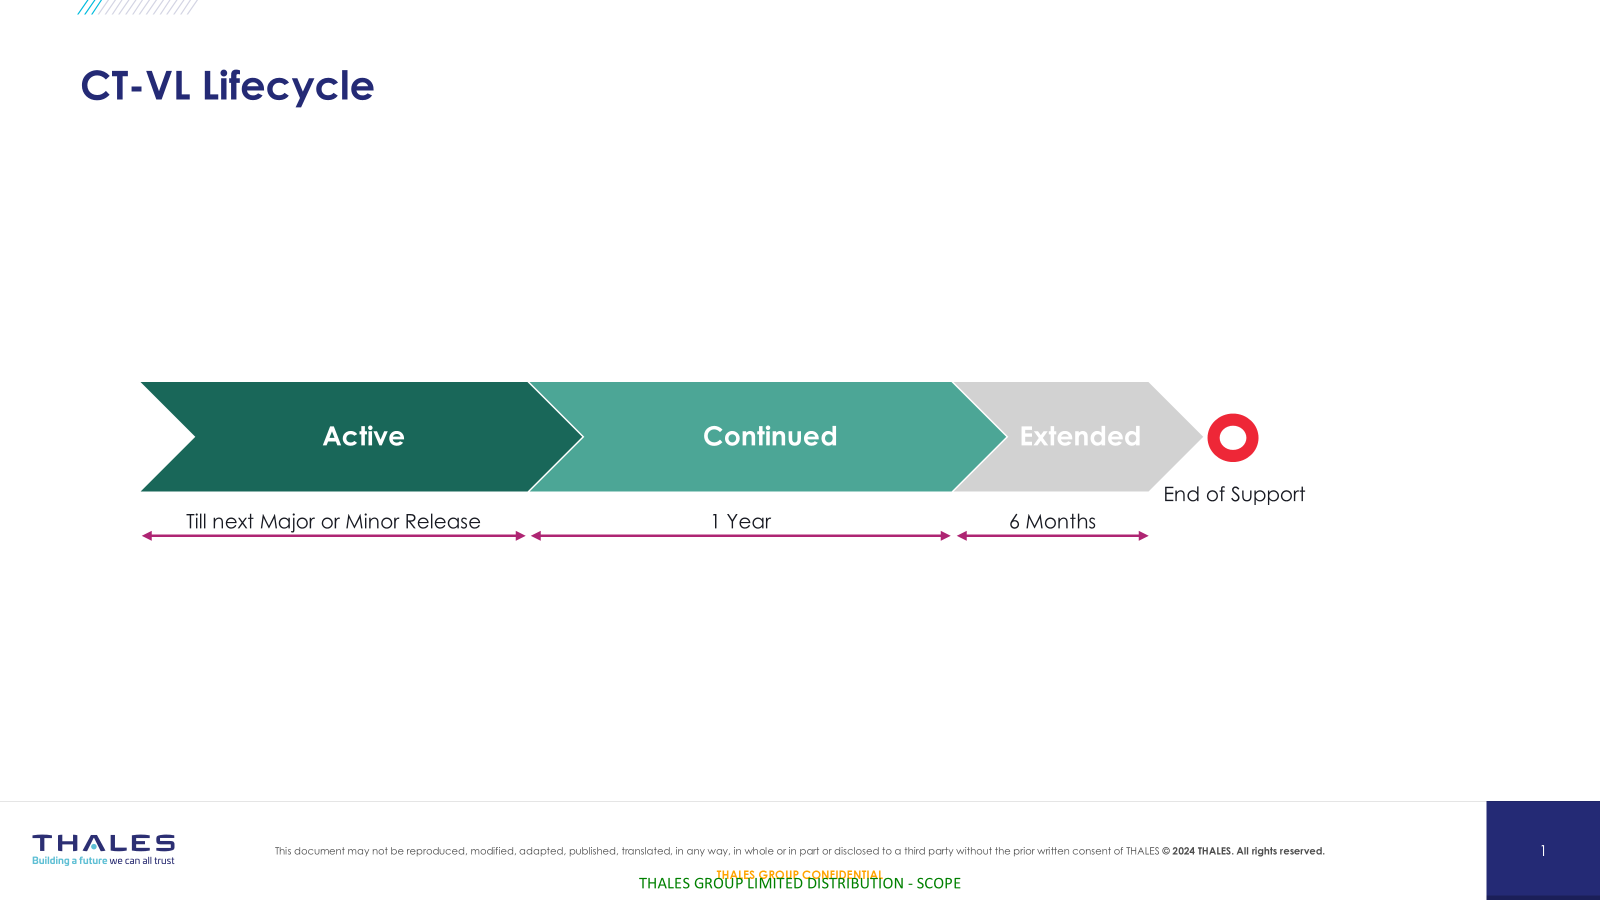
Task: Click the "Building a future we can all trust" tagline
Action: [x=103, y=861]
